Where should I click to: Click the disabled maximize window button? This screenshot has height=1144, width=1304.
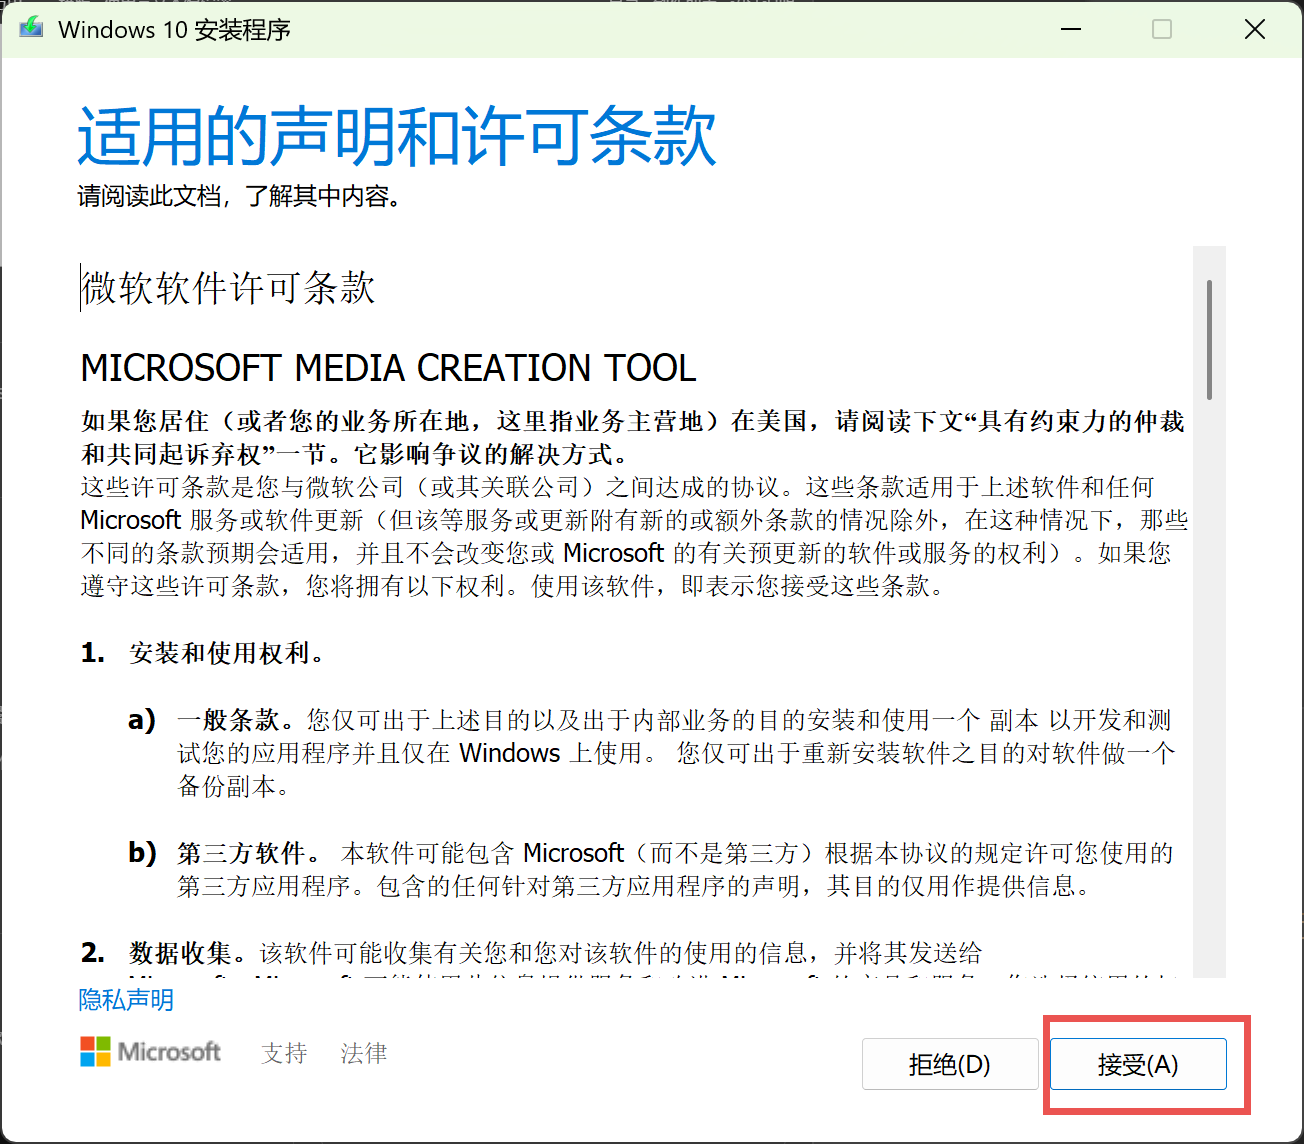1162,29
